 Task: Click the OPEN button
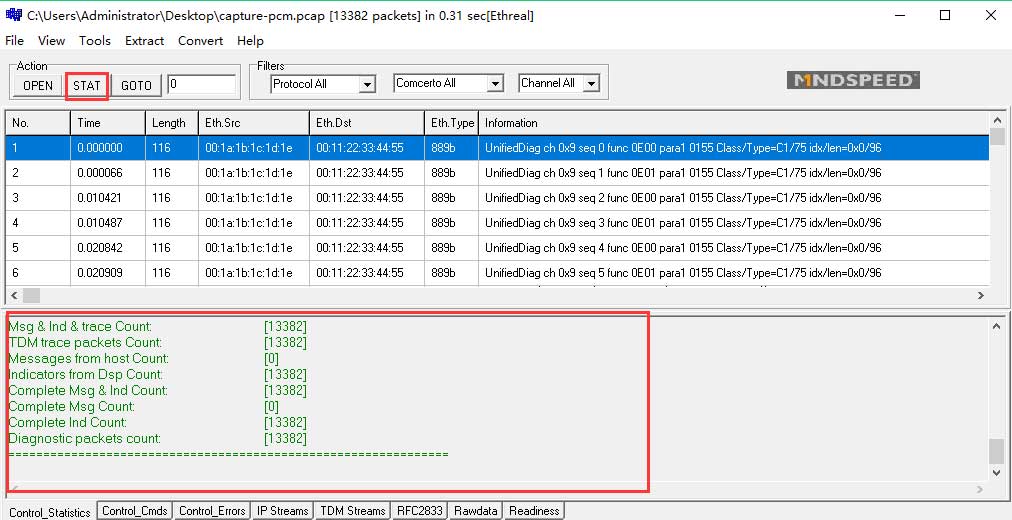[38, 85]
